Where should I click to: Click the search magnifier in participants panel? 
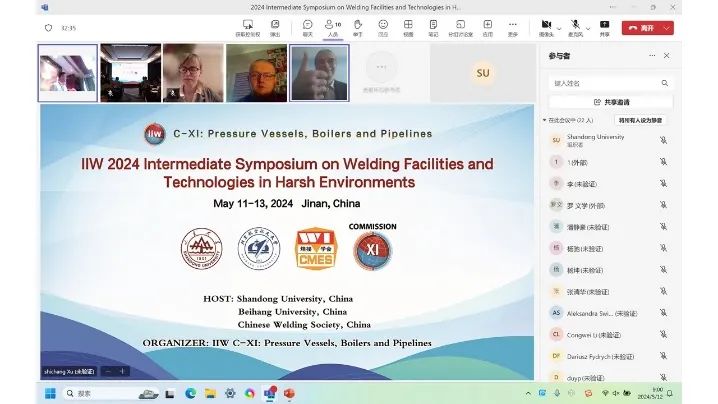(664, 83)
